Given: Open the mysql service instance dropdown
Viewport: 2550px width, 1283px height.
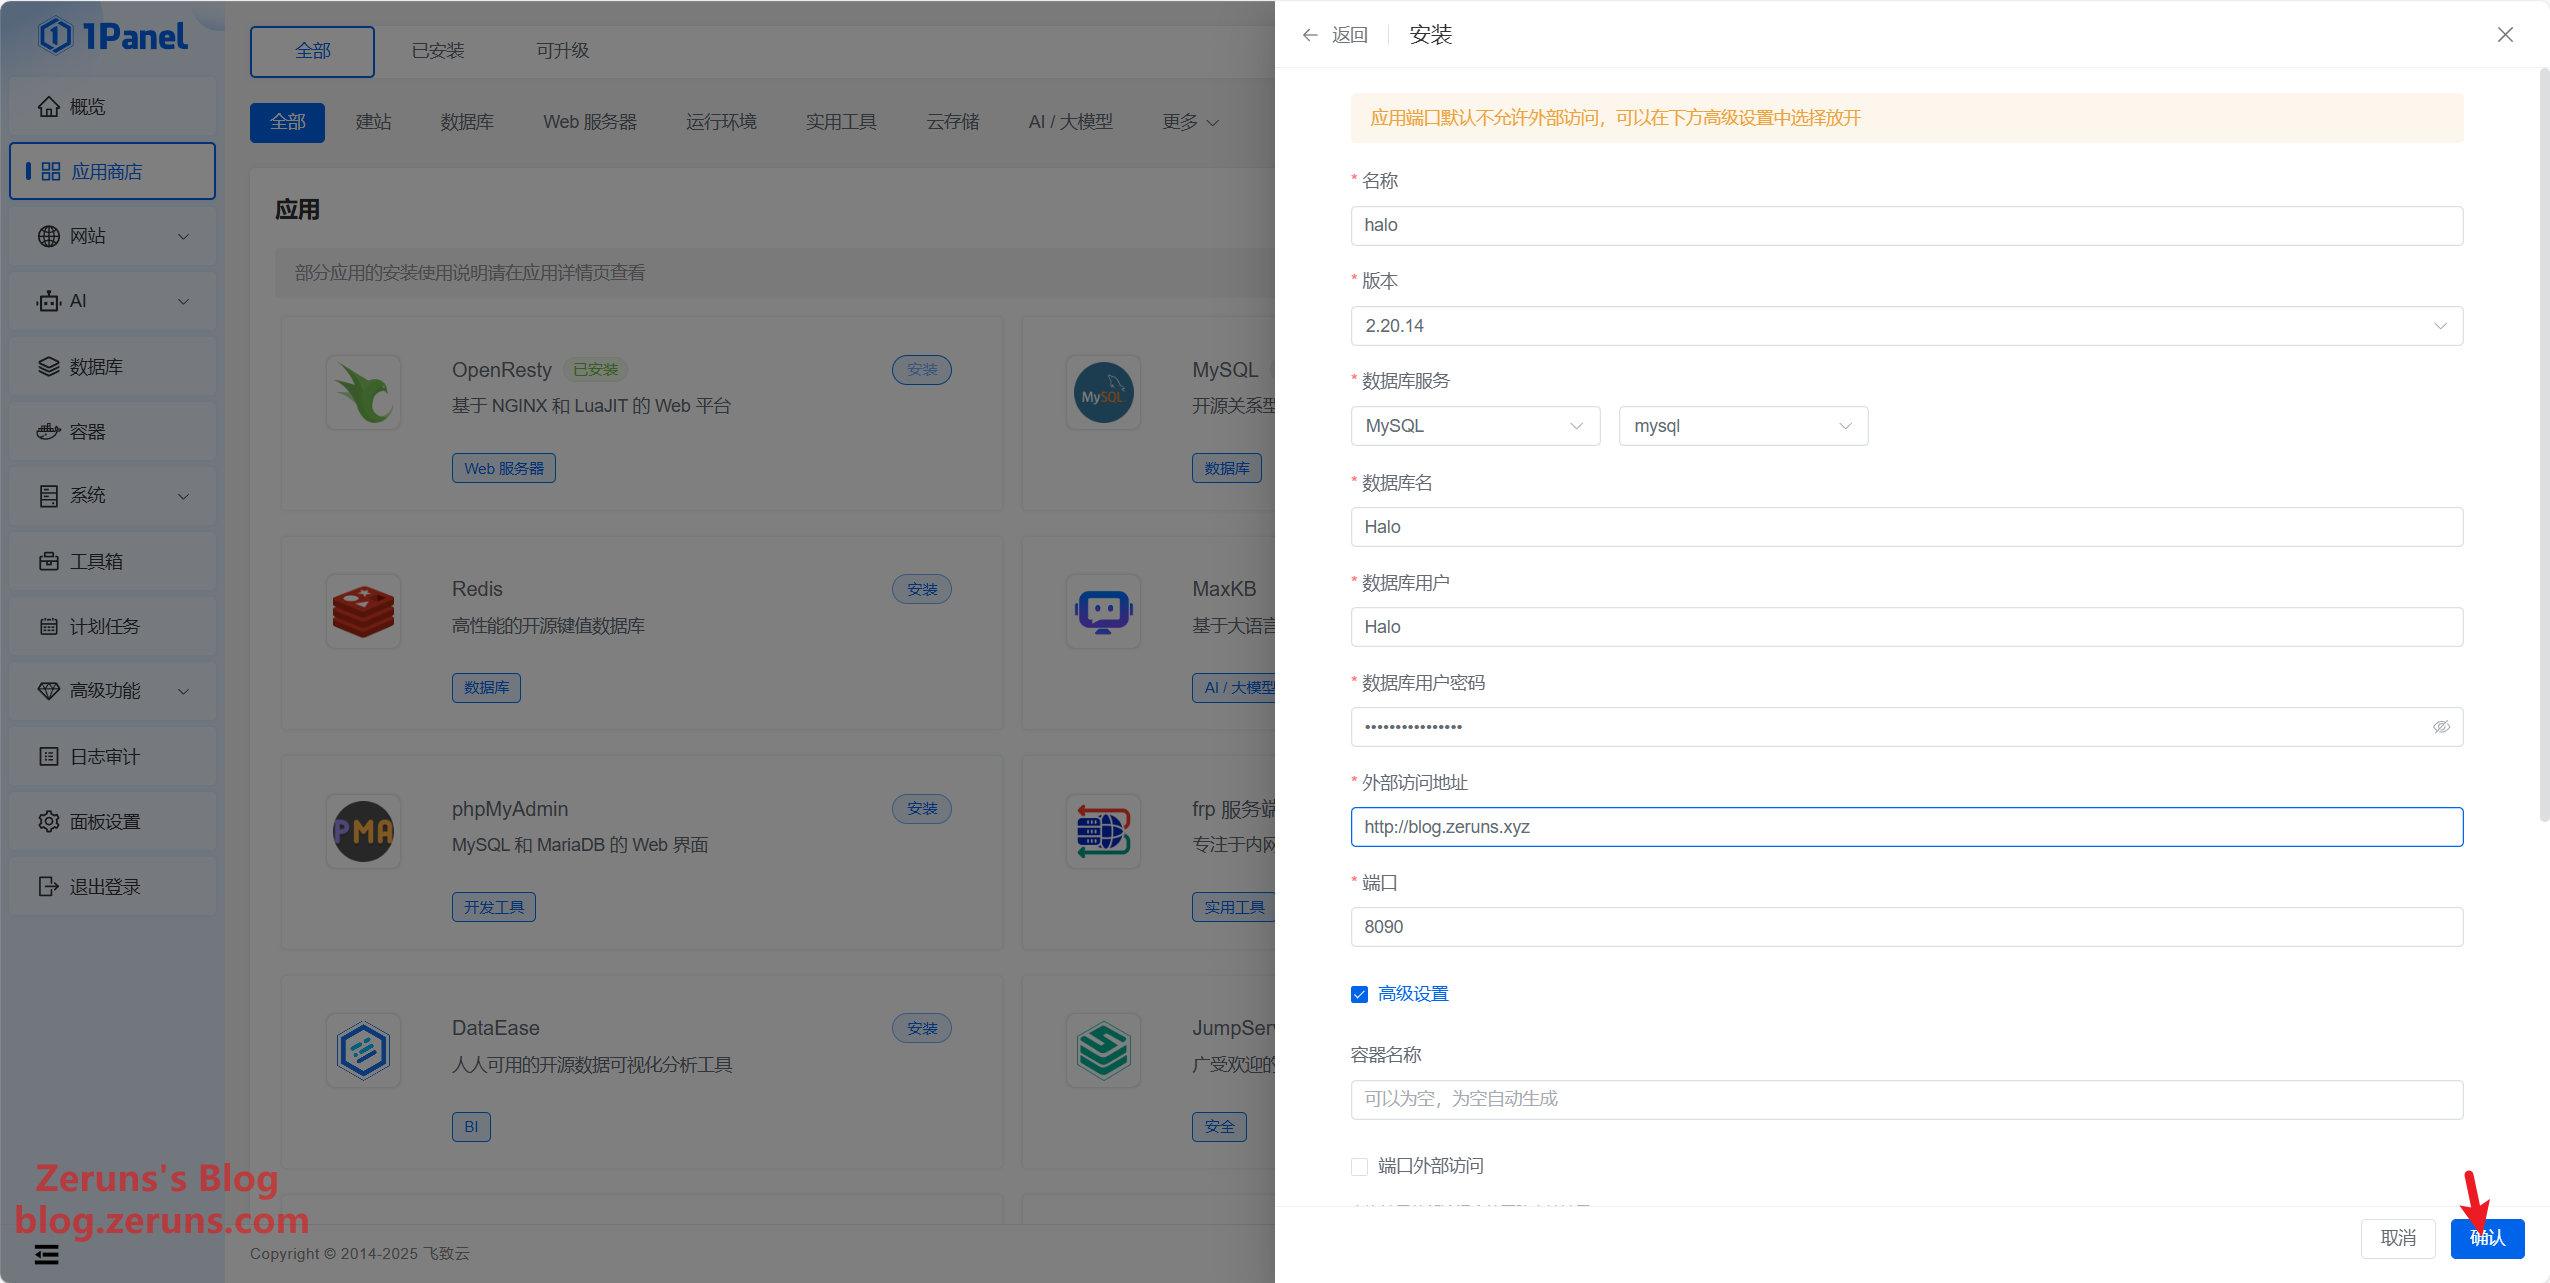Looking at the screenshot, I should pos(1743,426).
